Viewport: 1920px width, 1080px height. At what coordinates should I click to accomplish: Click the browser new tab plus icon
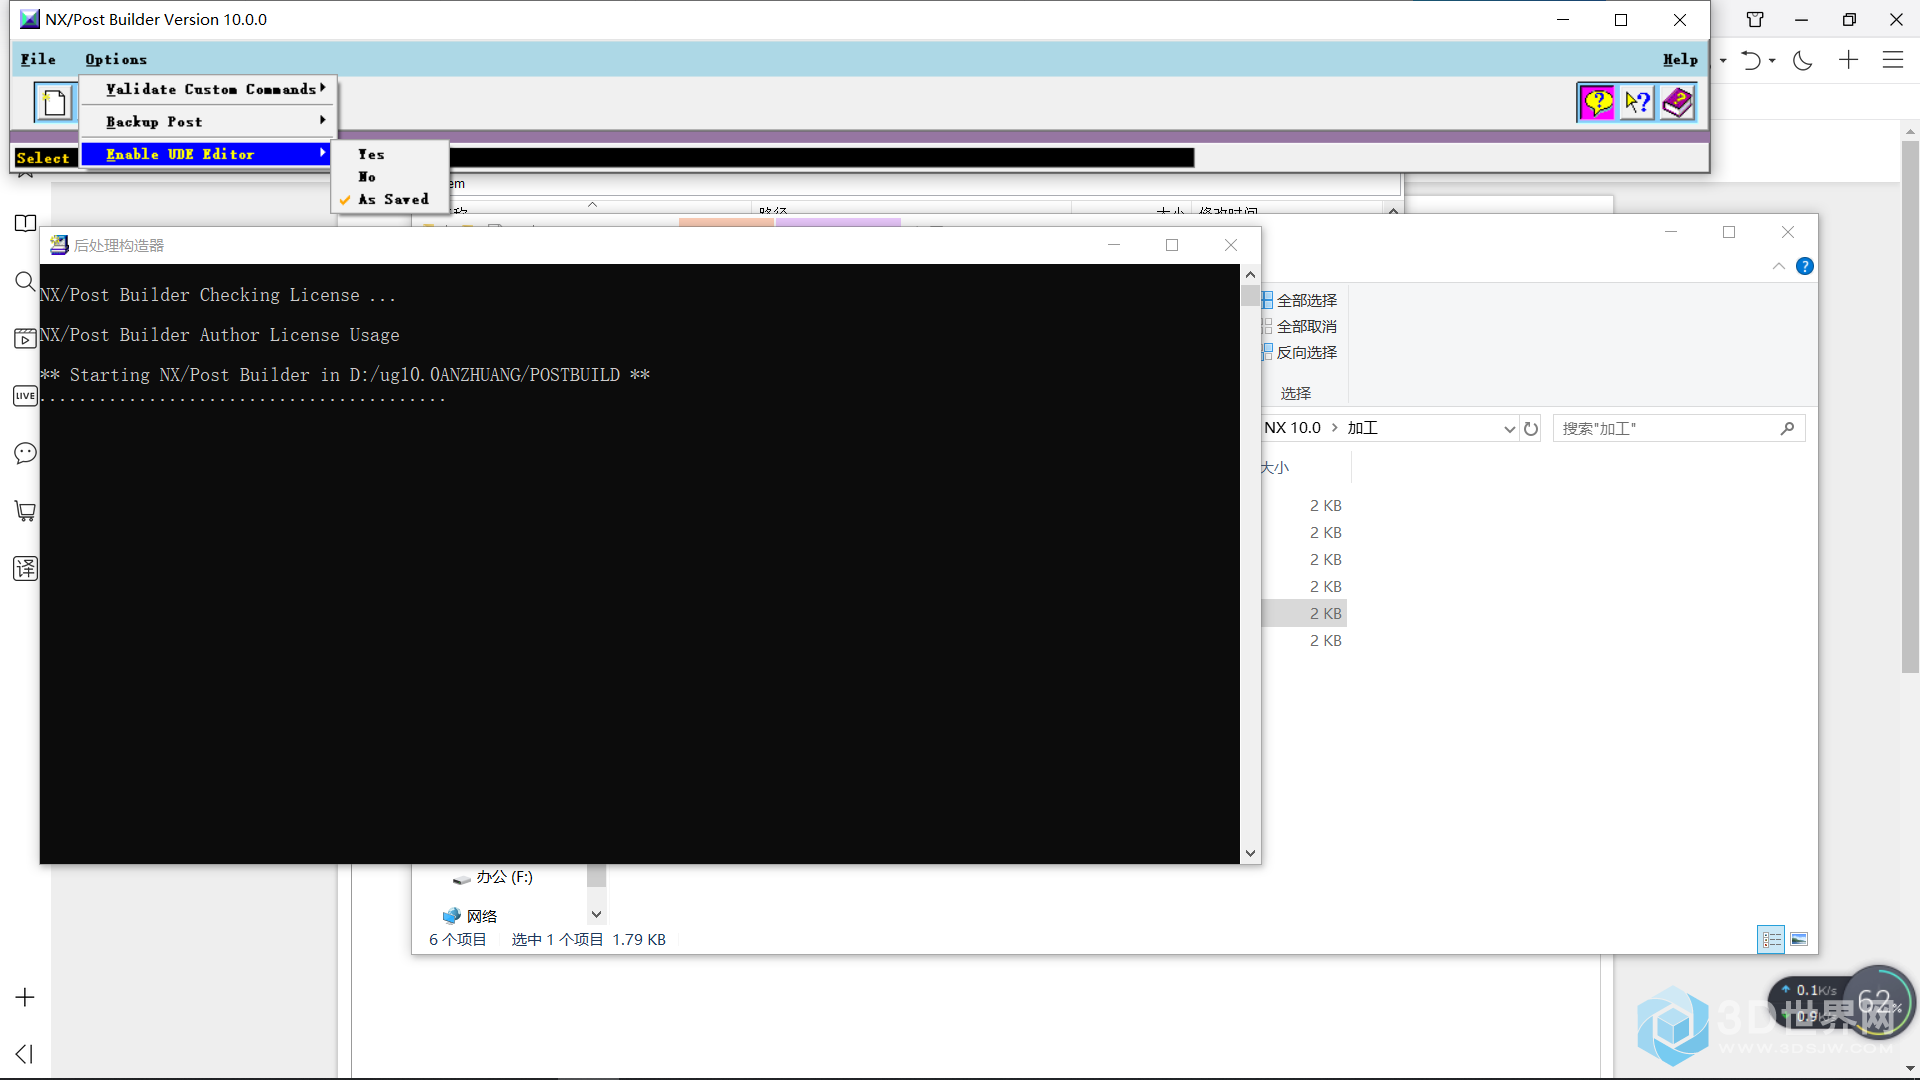[x=1848, y=60]
